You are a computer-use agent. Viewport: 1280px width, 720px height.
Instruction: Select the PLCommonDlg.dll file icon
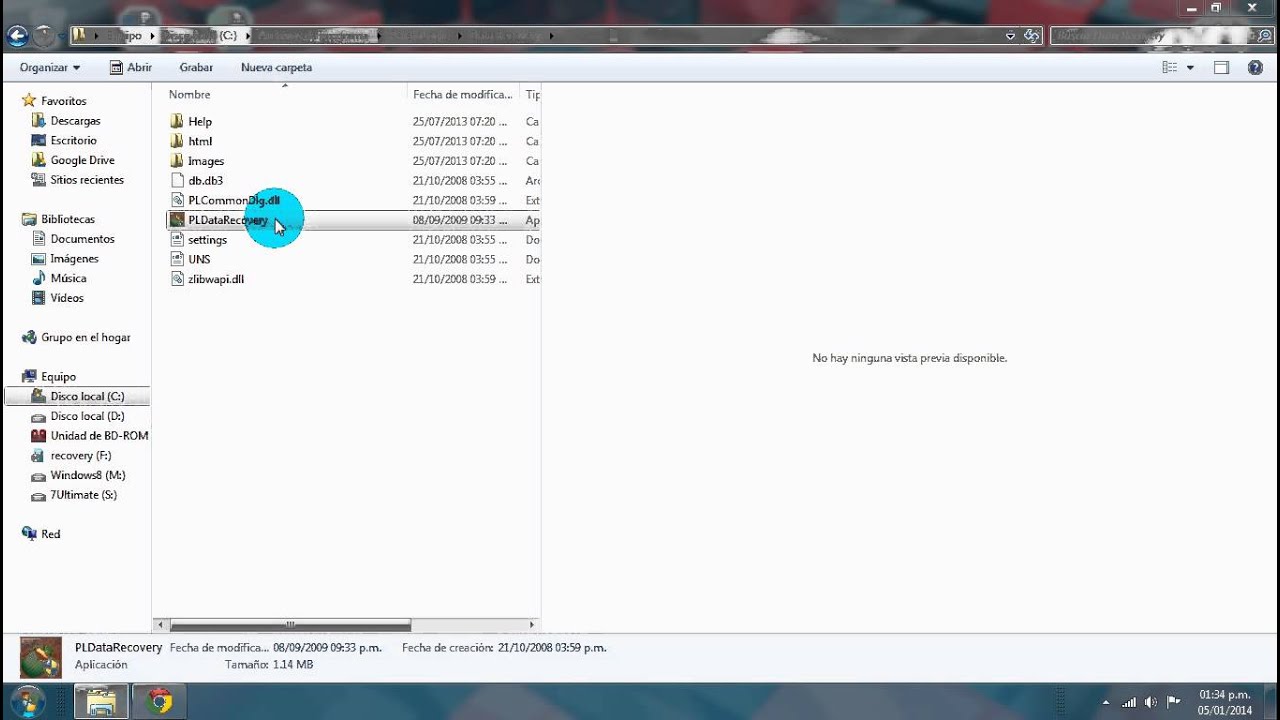[177, 200]
